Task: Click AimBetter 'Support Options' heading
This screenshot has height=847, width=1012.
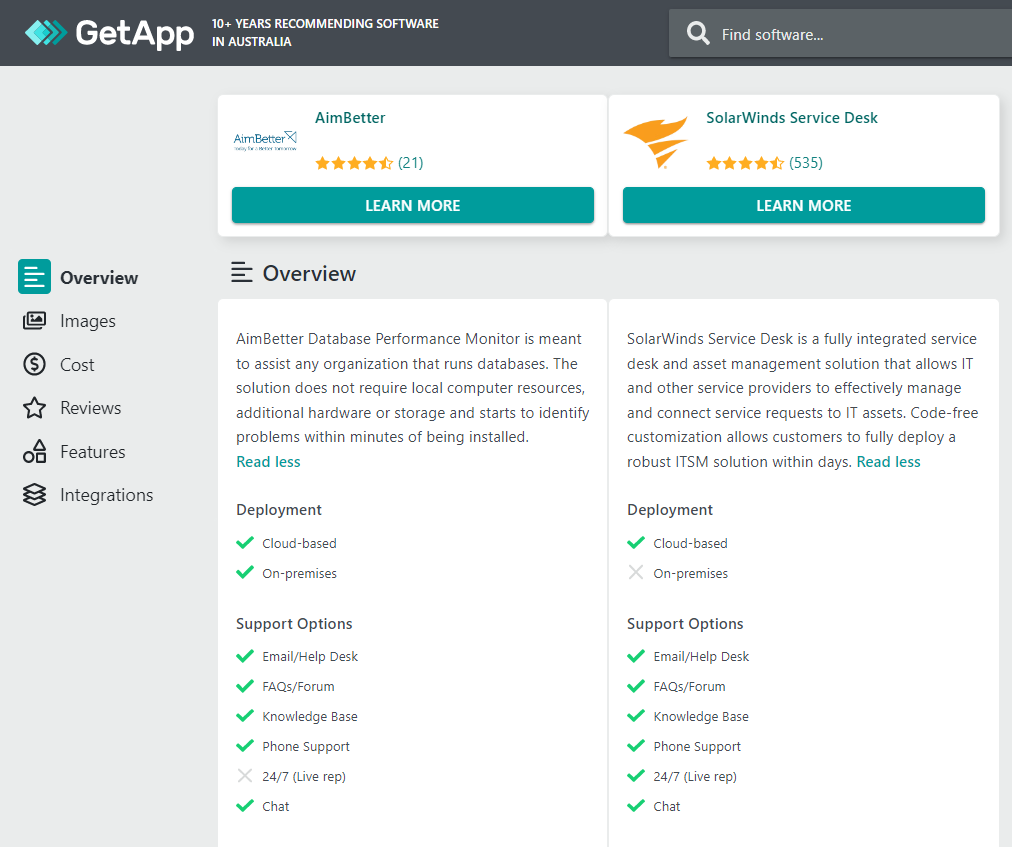Action: pyautogui.click(x=294, y=624)
